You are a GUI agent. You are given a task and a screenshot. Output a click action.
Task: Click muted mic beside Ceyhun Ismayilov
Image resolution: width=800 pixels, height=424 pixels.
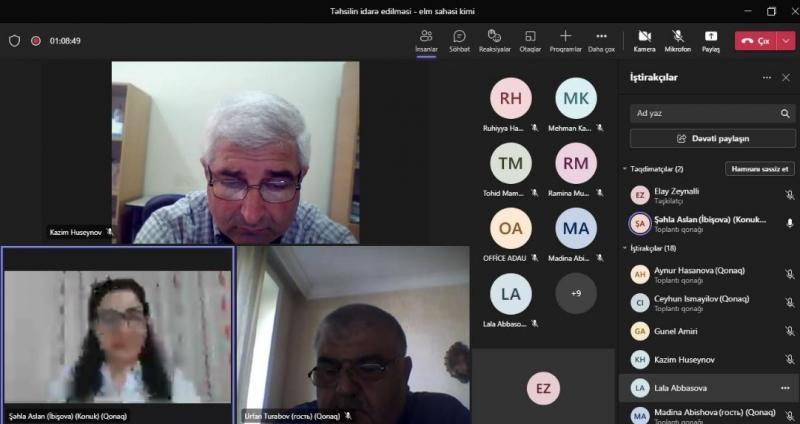pos(789,303)
